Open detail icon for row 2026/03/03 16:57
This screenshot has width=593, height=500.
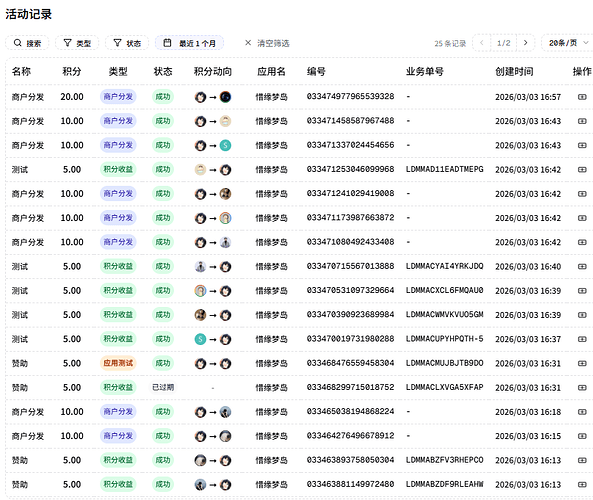tap(582, 97)
